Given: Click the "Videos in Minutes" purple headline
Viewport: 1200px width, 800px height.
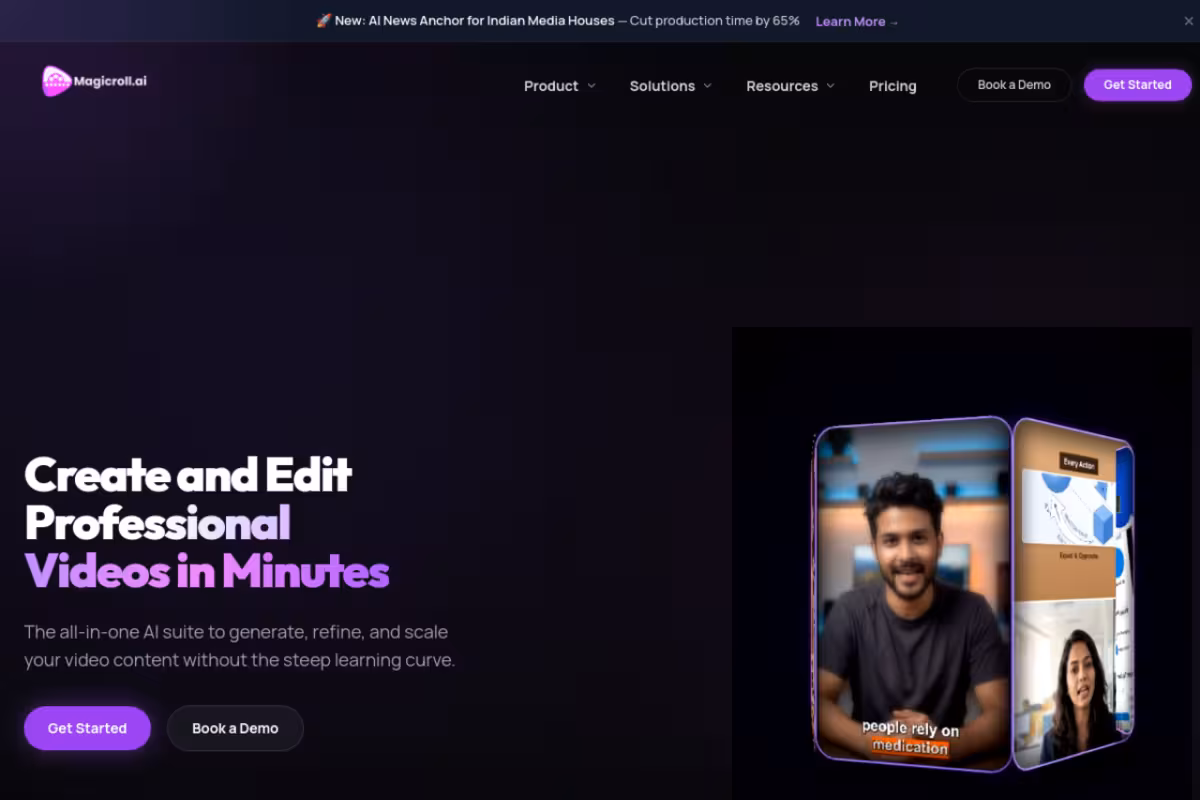Looking at the screenshot, I should pos(207,571).
